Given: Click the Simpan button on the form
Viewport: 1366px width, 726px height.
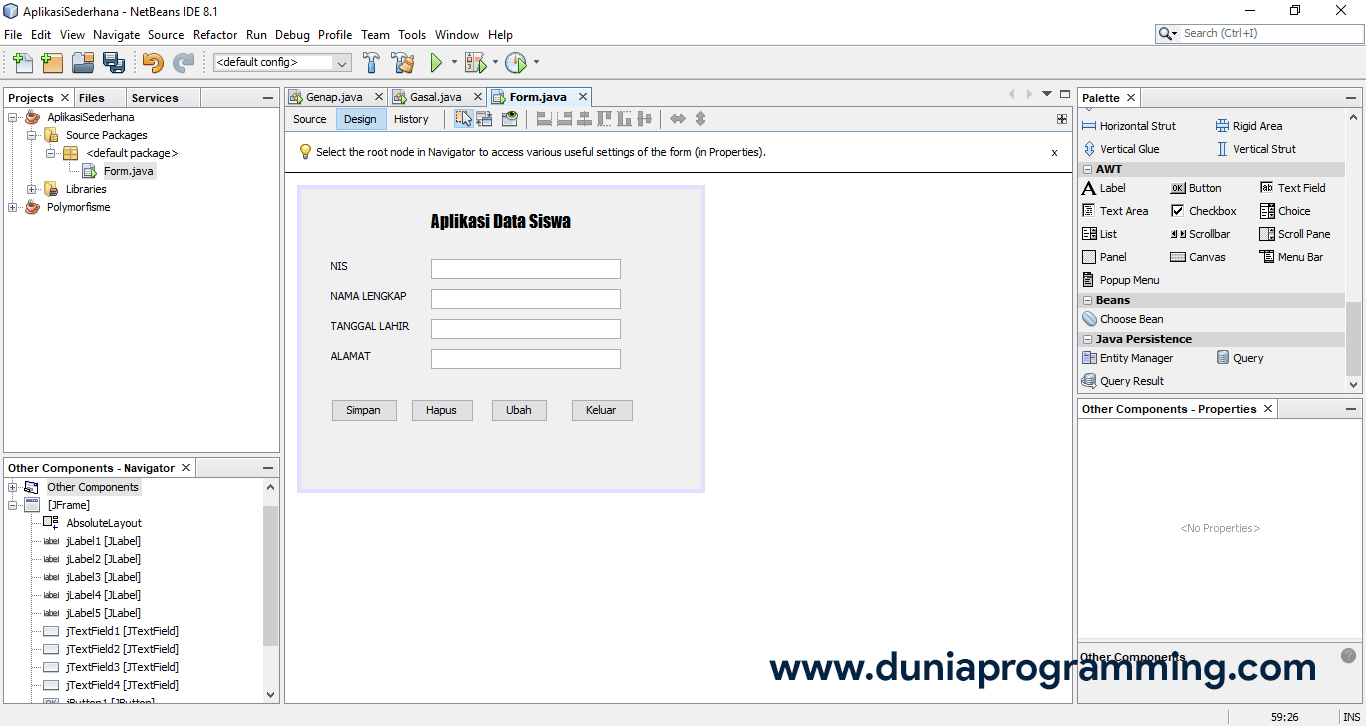Looking at the screenshot, I should 364,410.
